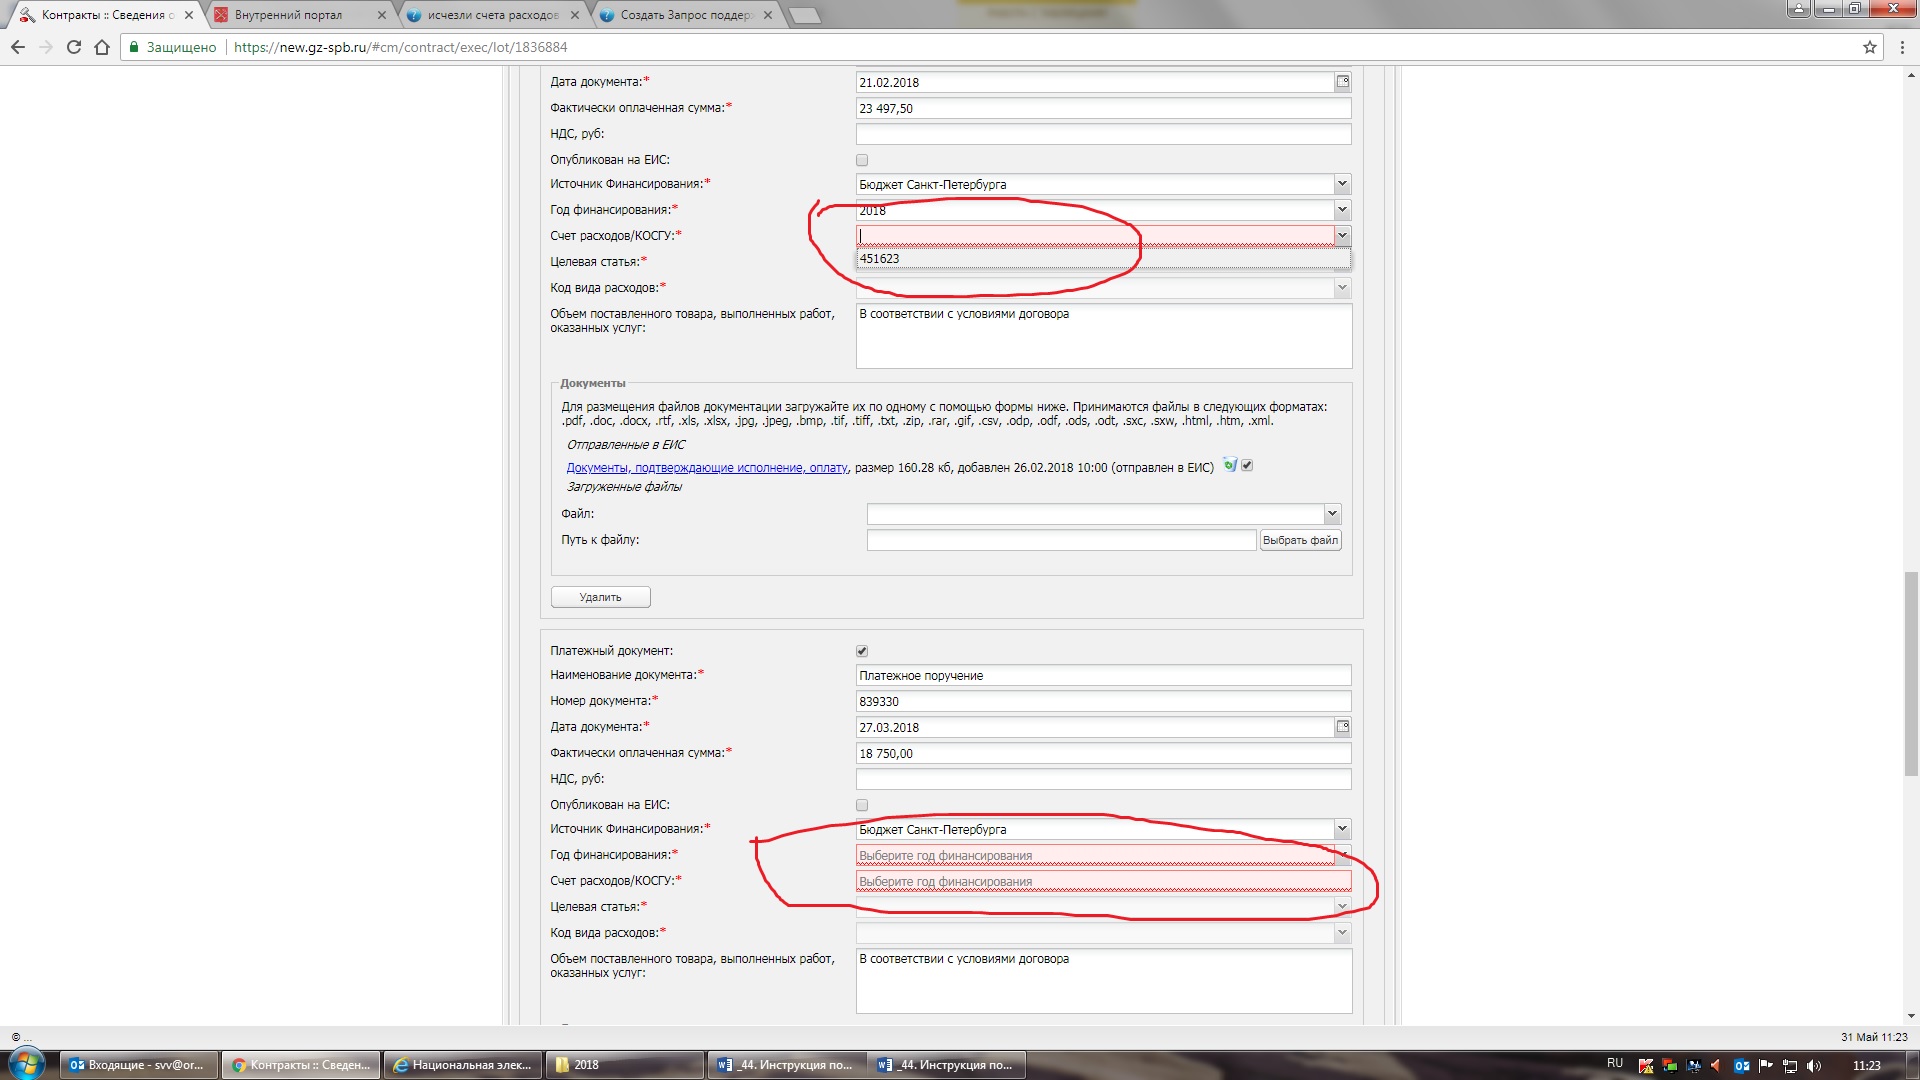Click the 'Удалить' button

(600, 597)
